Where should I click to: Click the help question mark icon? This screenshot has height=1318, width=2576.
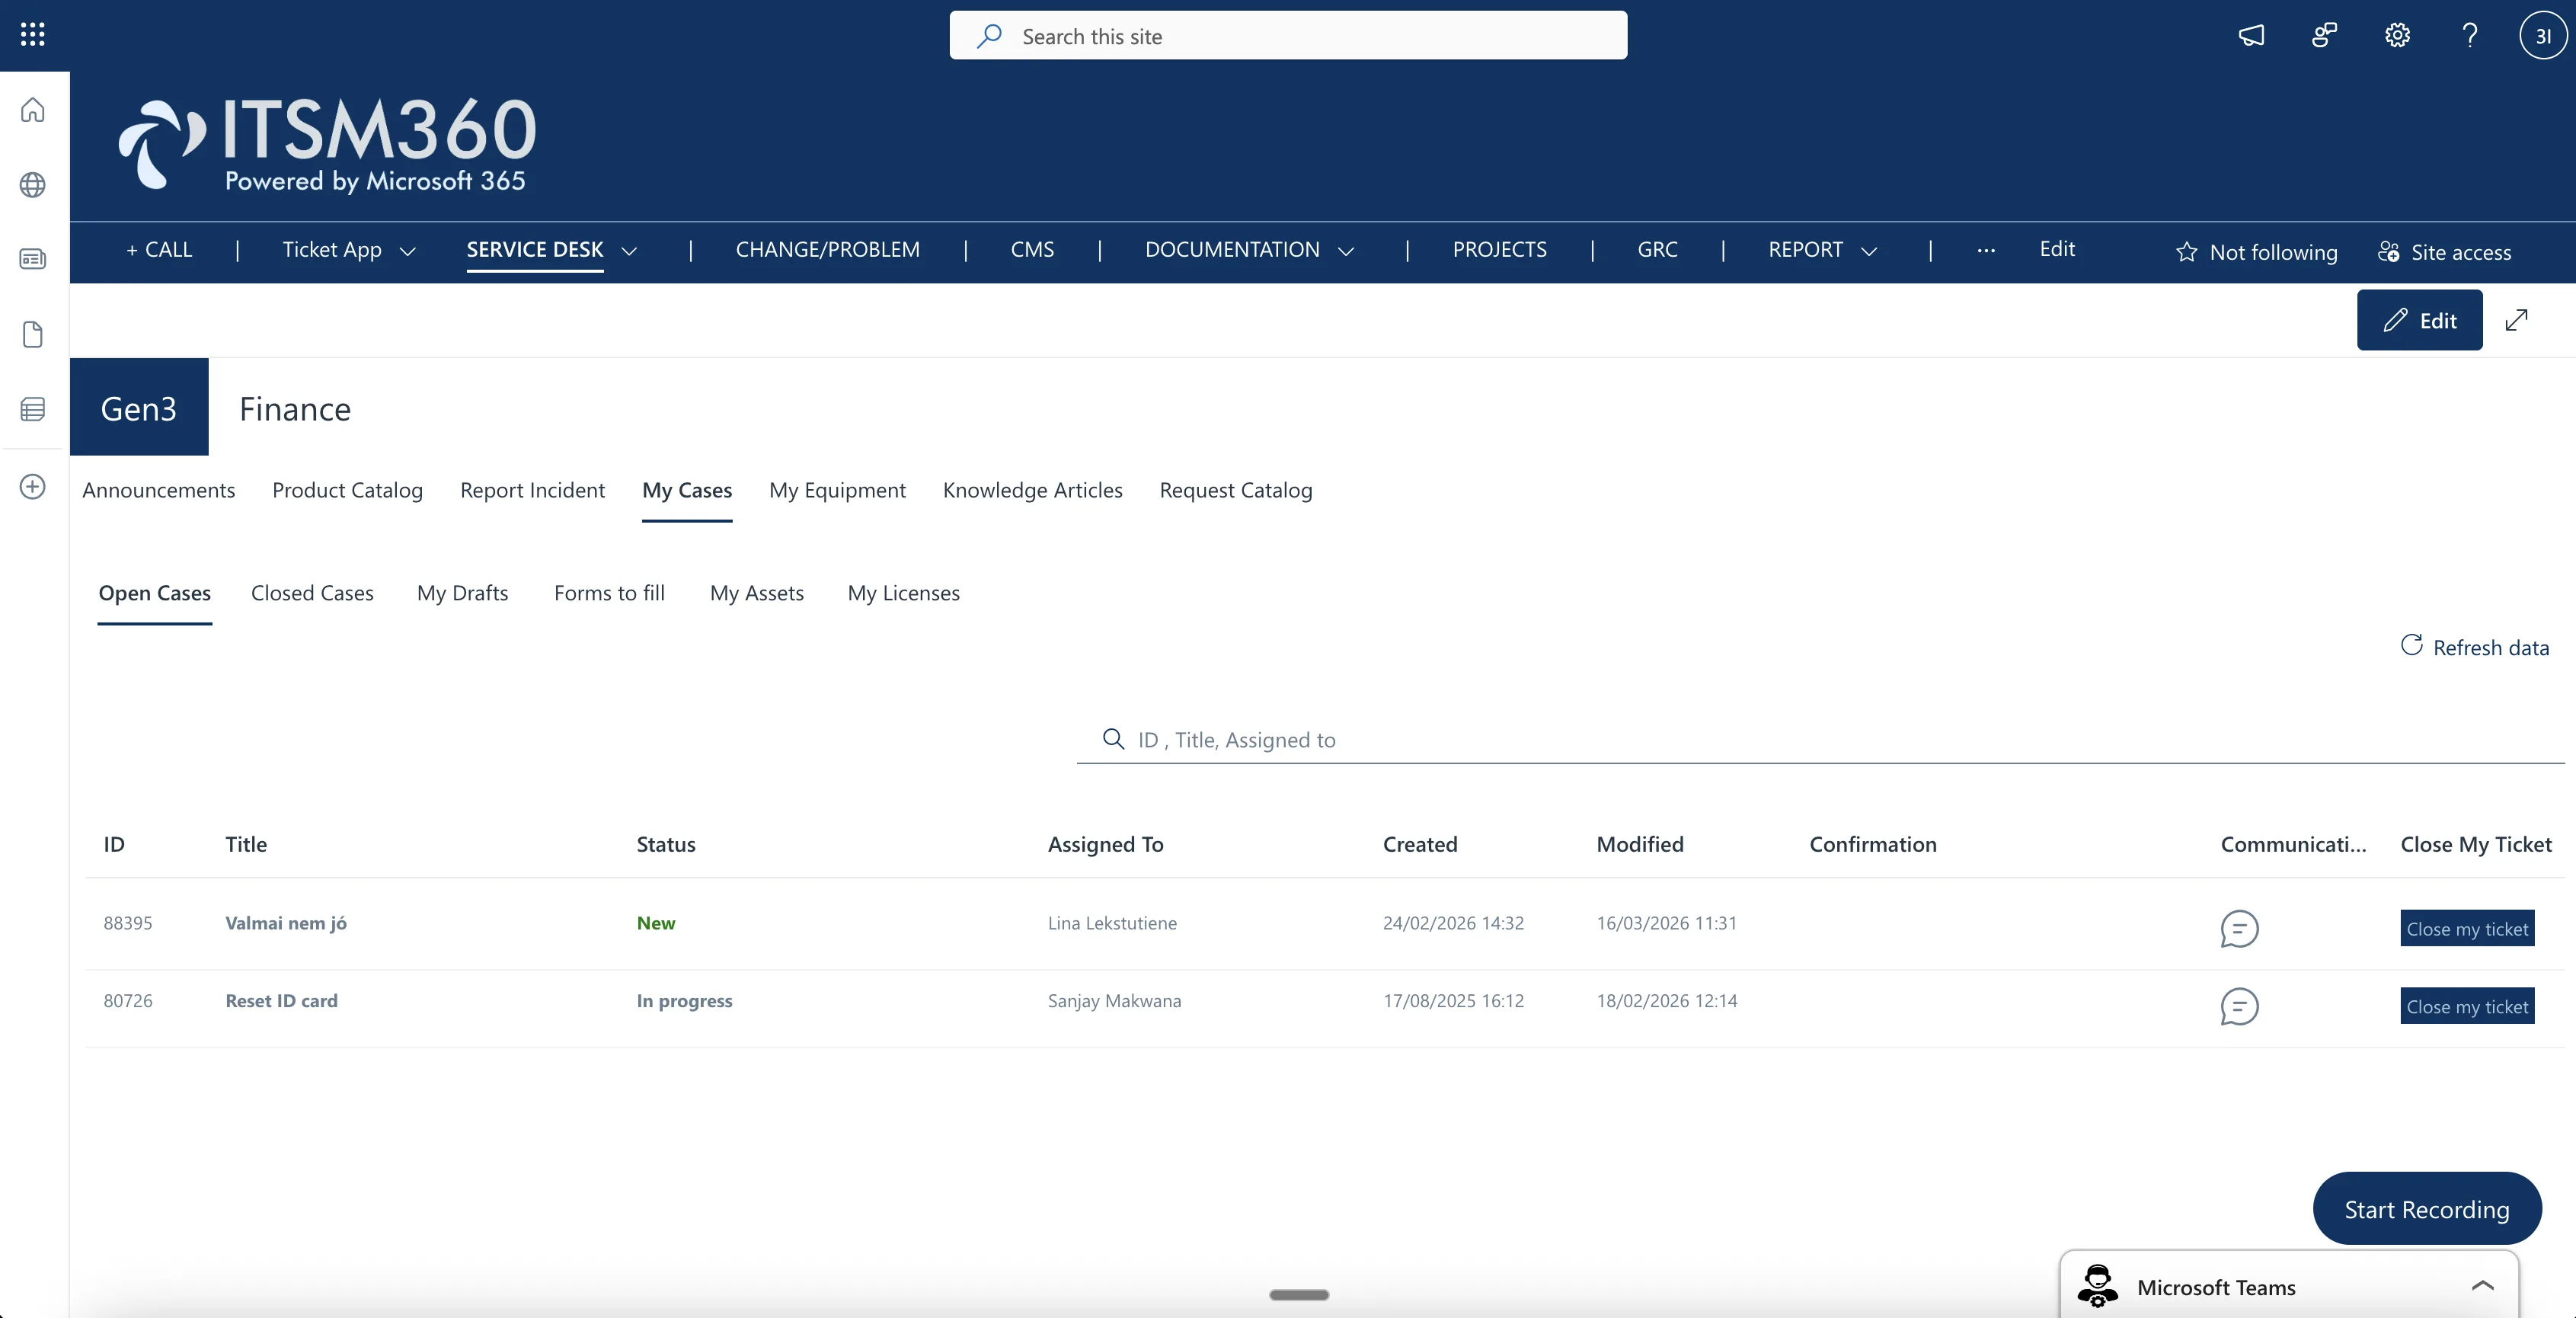pyautogui.click(x=2469, y=36)
